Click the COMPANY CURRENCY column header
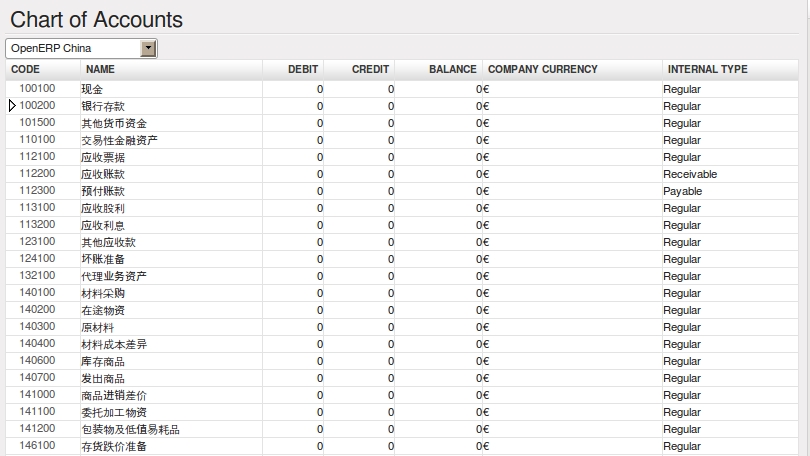 coord(542,69)
